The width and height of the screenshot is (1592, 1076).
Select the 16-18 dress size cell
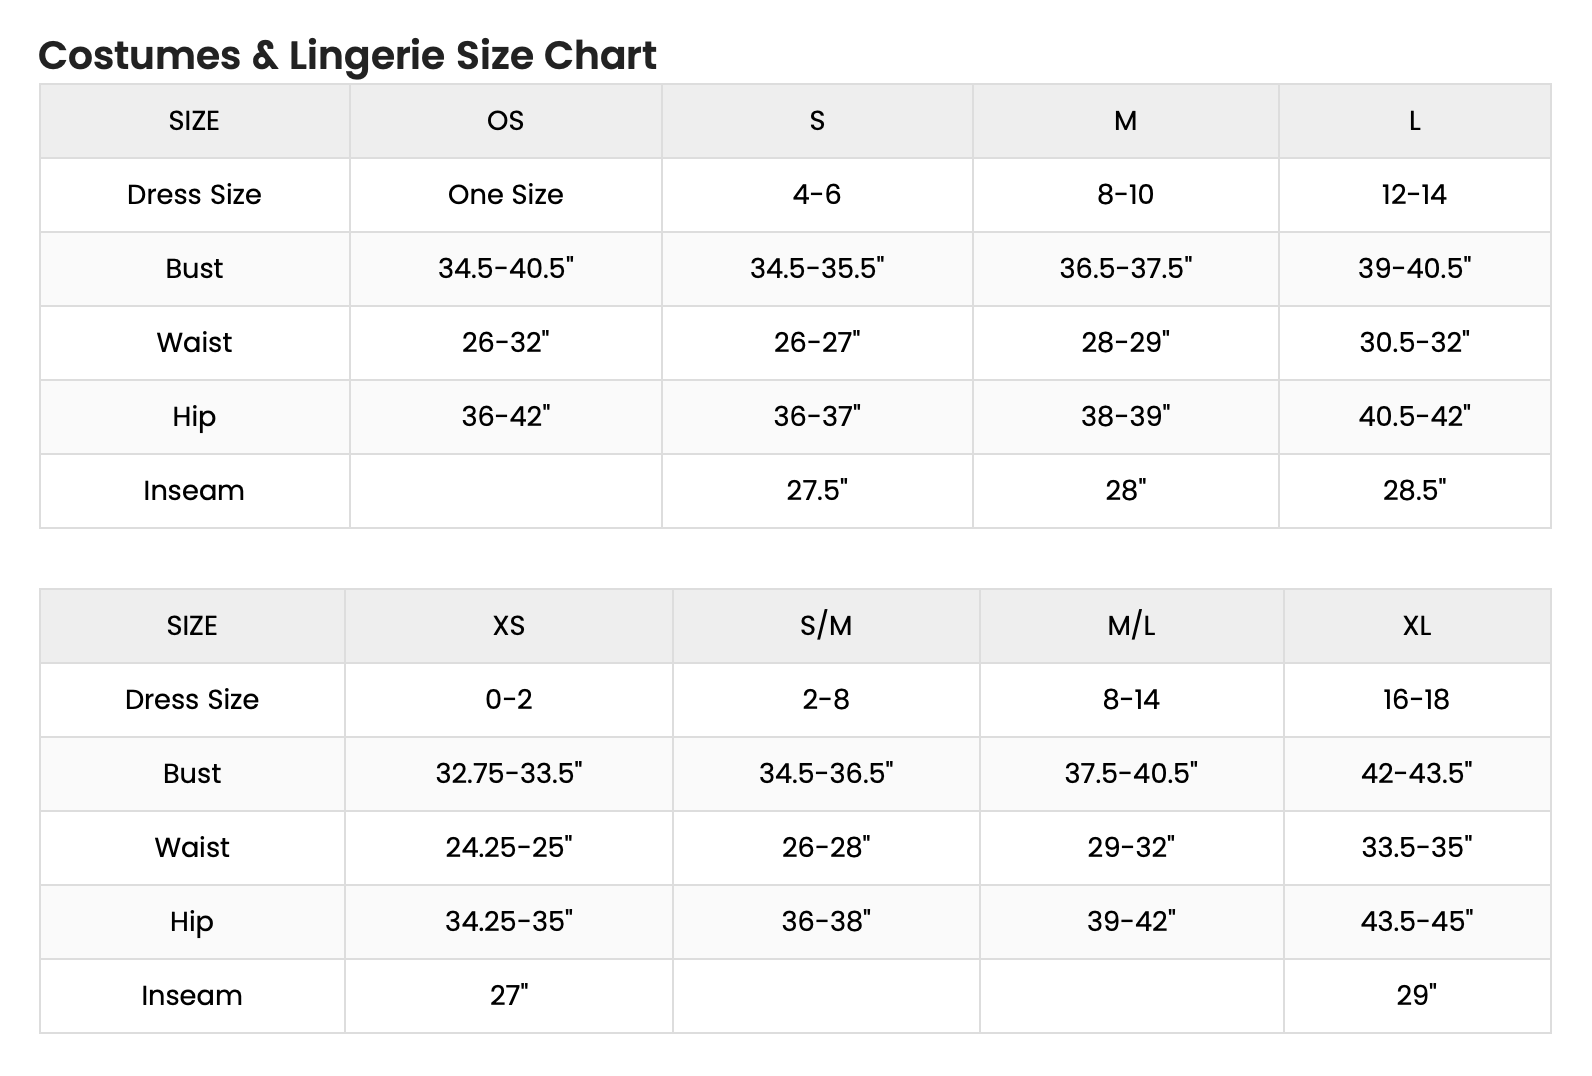tap(1416, 700)
